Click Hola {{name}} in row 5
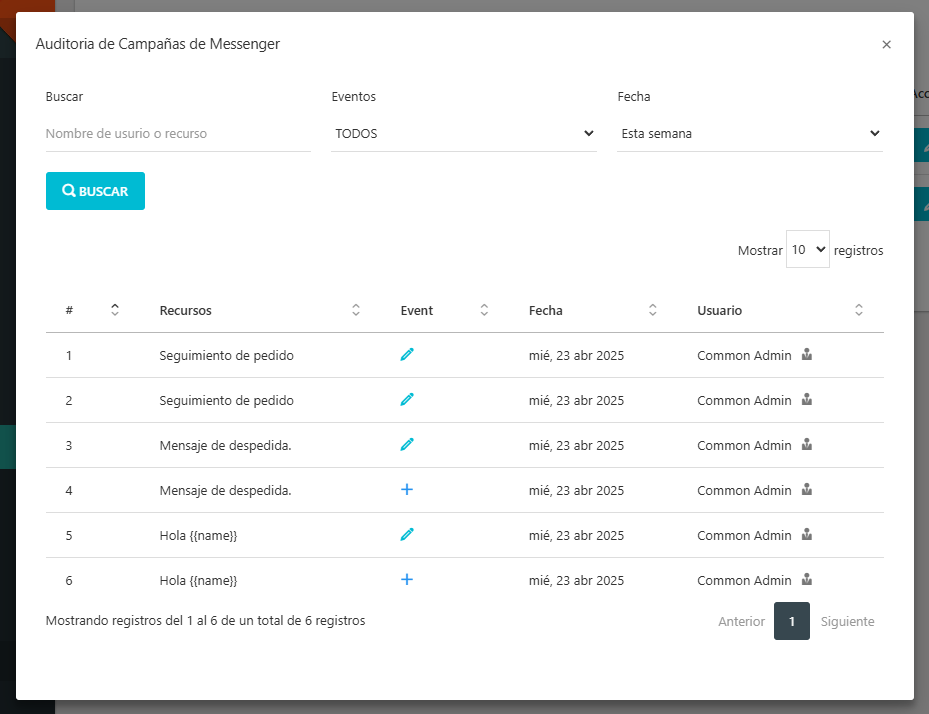 click(x=198, y=536)
